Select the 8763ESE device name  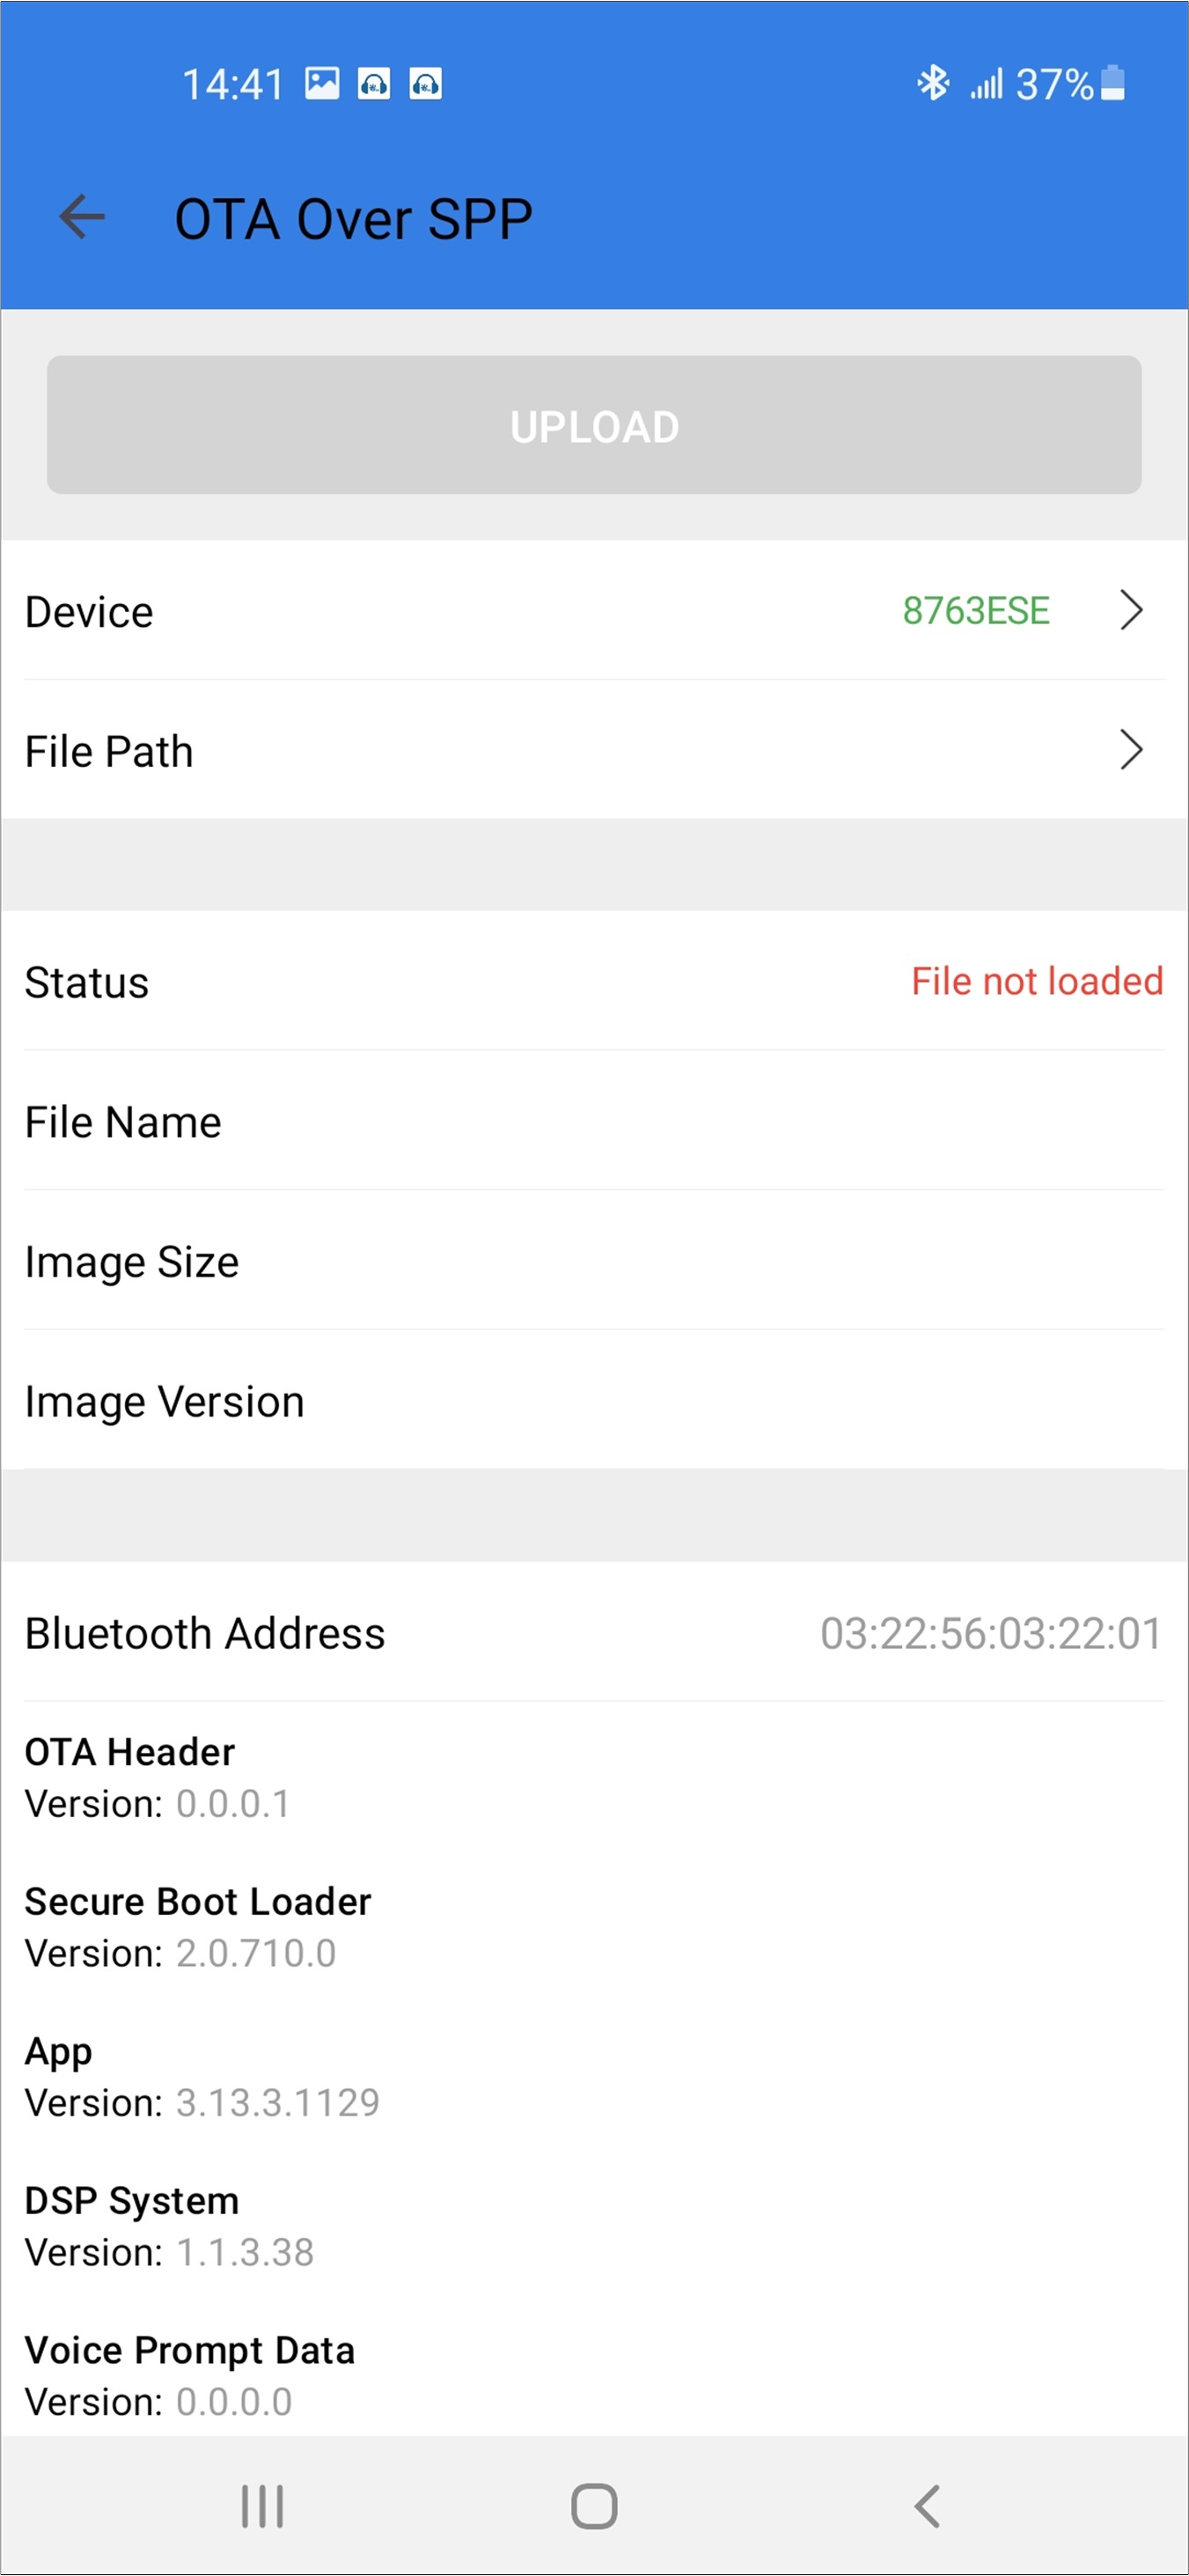point(976,610)
